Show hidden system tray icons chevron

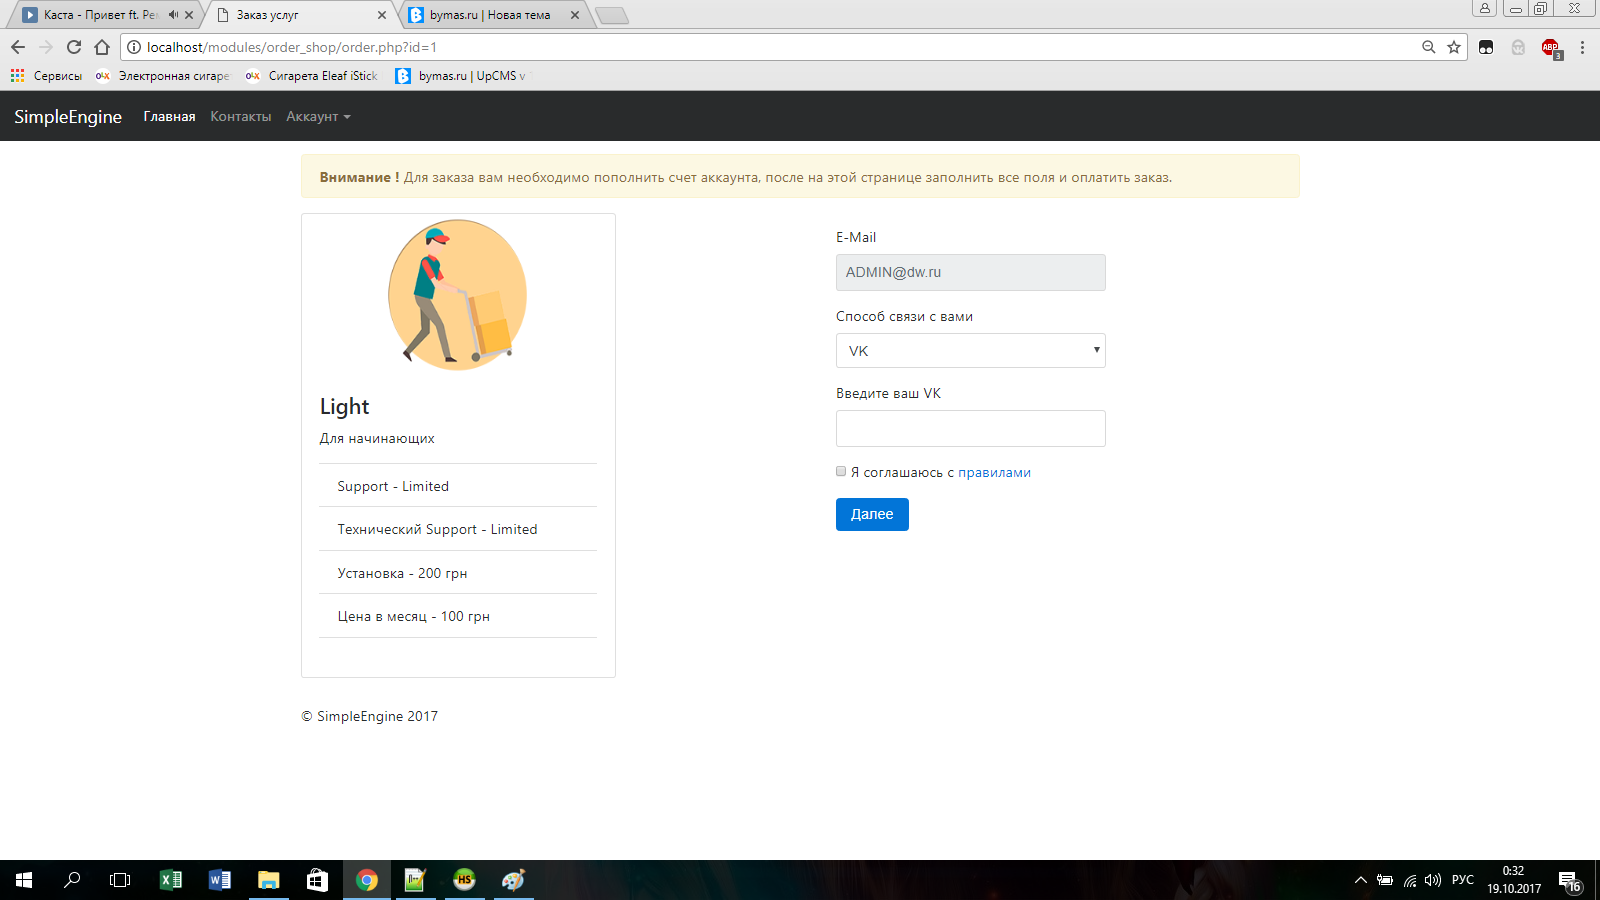coord(1360,880)
